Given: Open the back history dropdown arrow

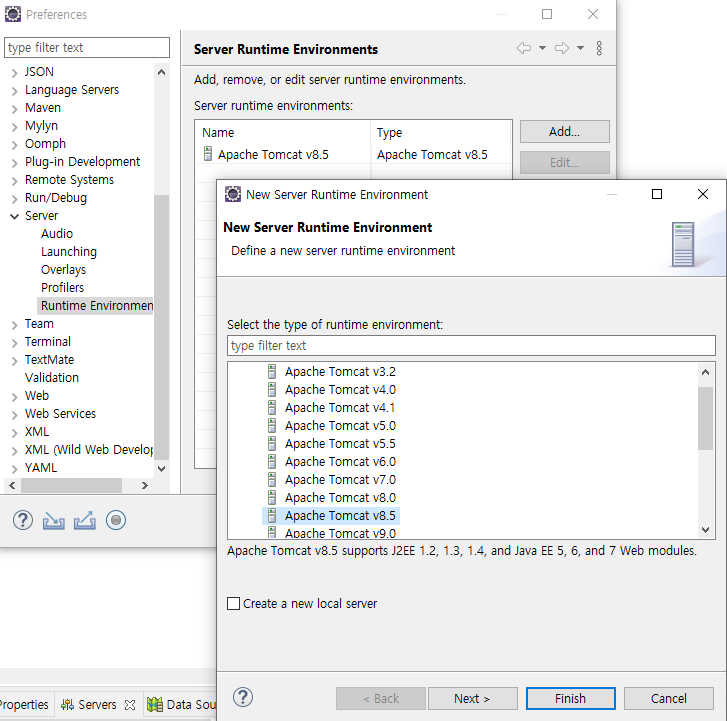Looking at the screenshot, I should (542, 48).
